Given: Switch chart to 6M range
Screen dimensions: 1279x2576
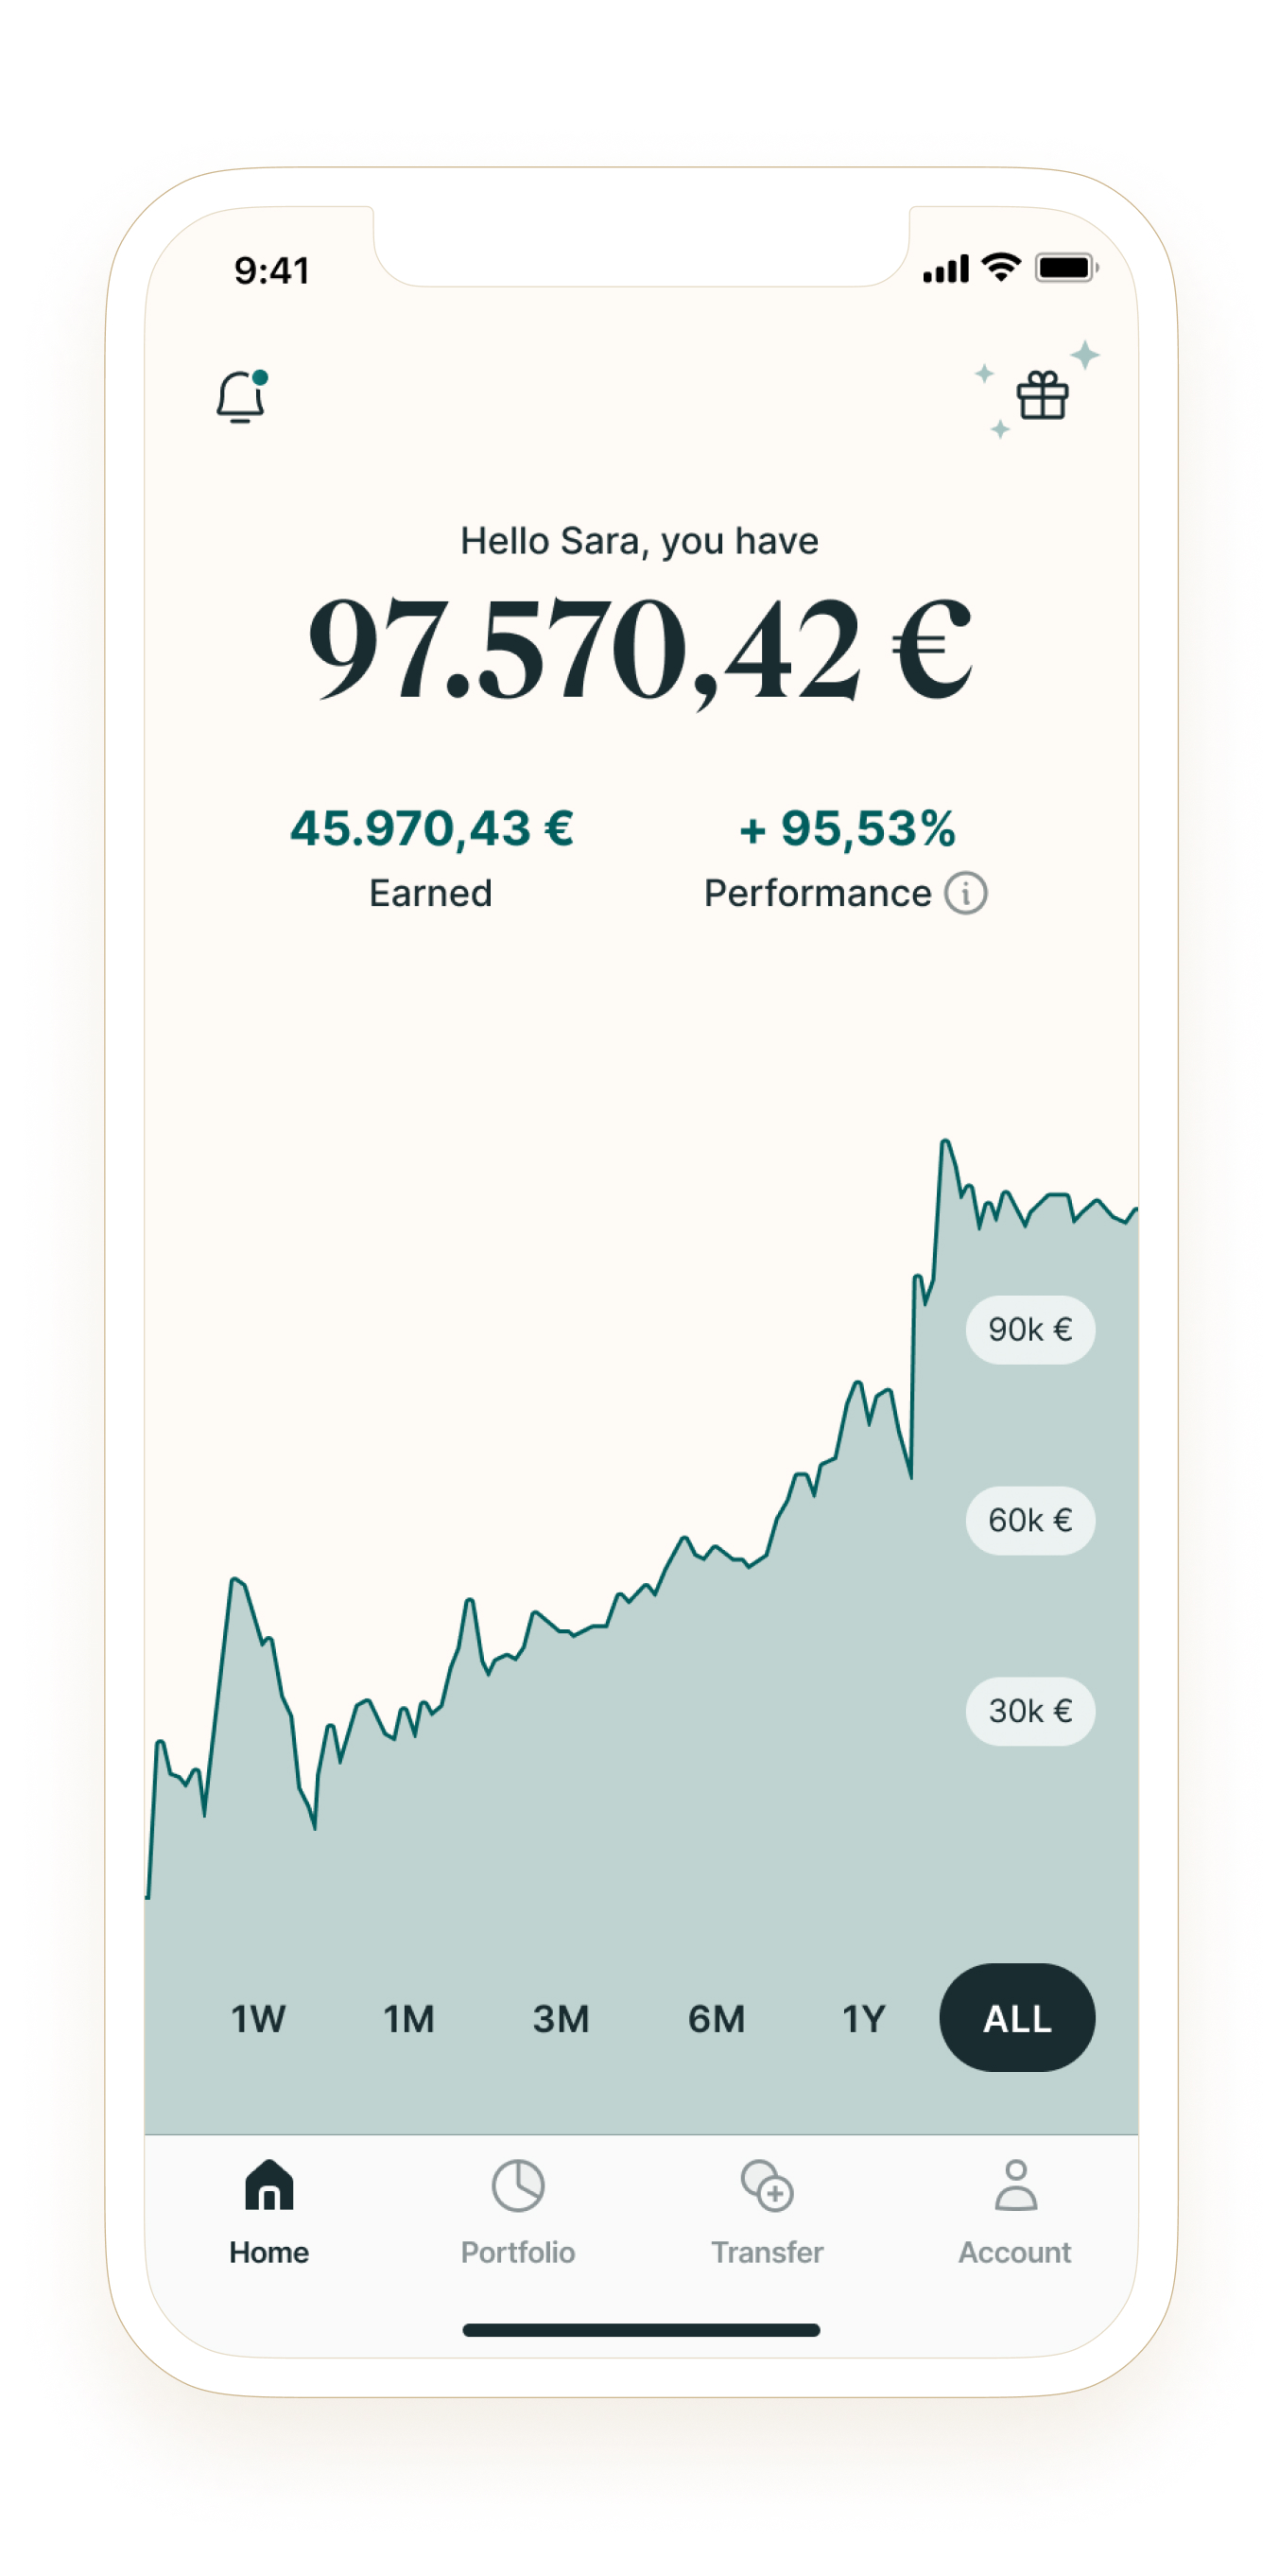Looking at the screenshot, I should pyautogui.click(x=716, y=2019).
